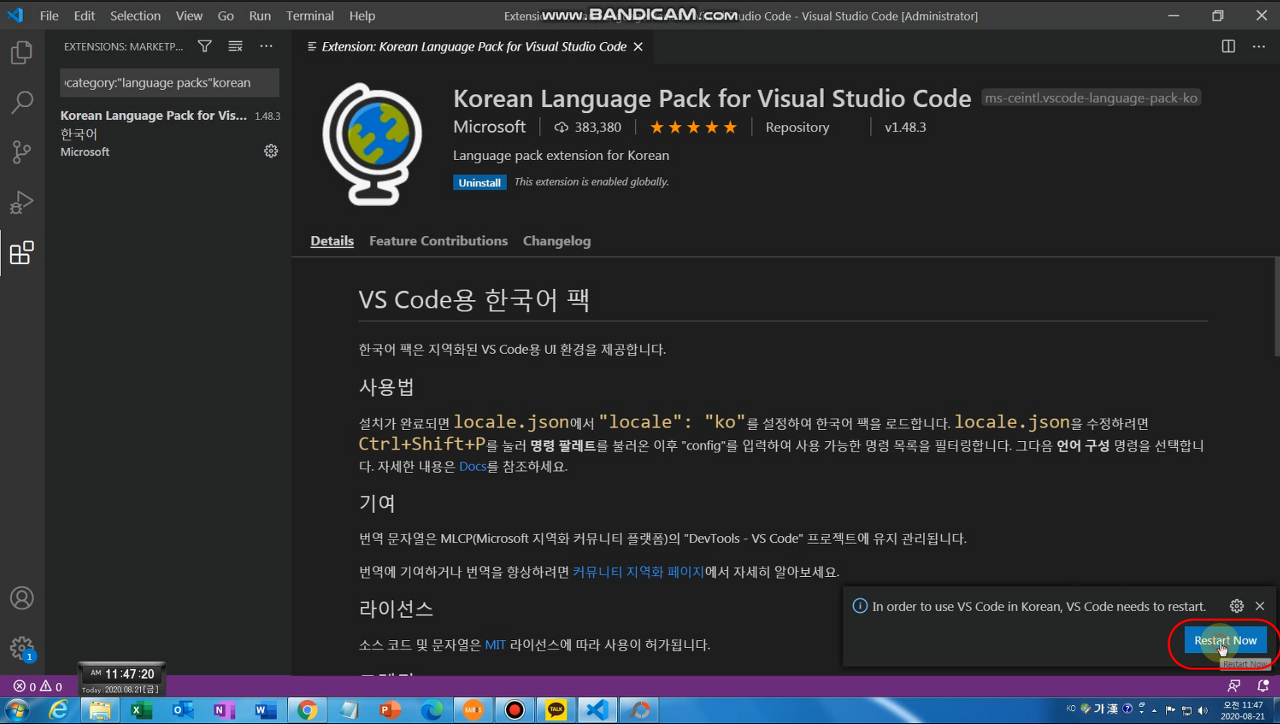
Task: Open Microsoft Edge from the taskbar
Action: click(431, 710)
